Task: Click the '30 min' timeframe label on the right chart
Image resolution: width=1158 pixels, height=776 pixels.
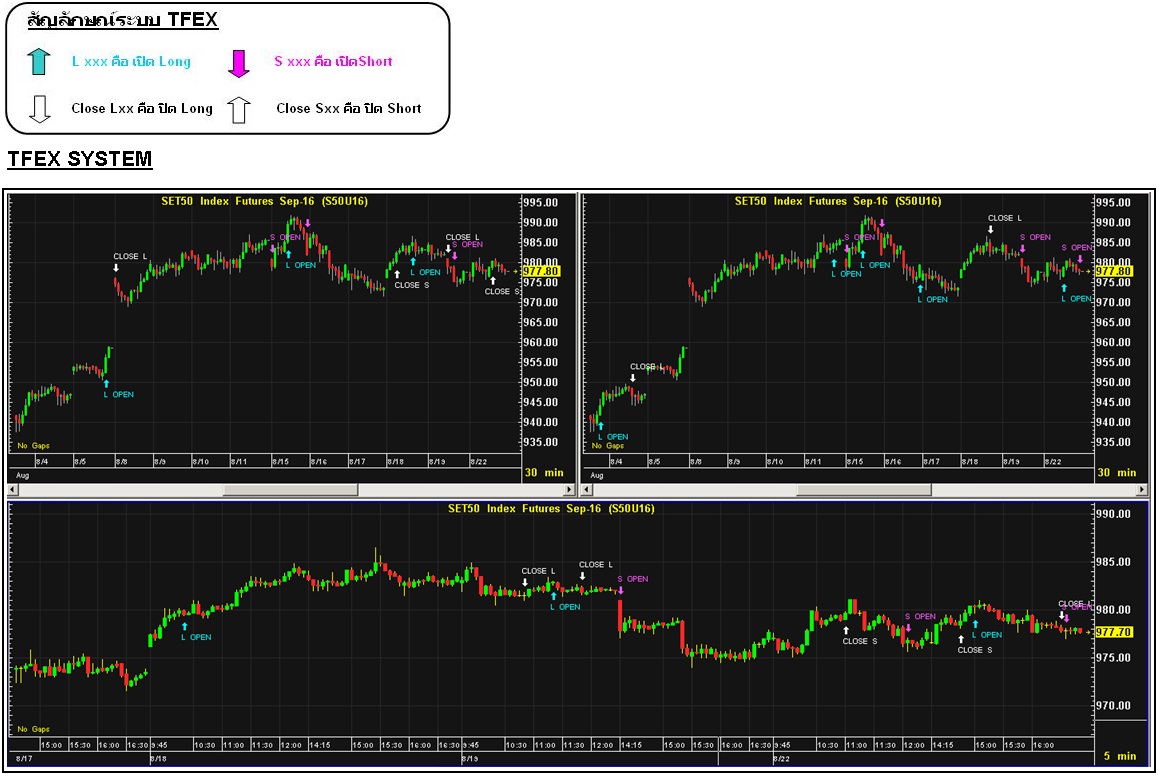Action: pos(1116,473)
